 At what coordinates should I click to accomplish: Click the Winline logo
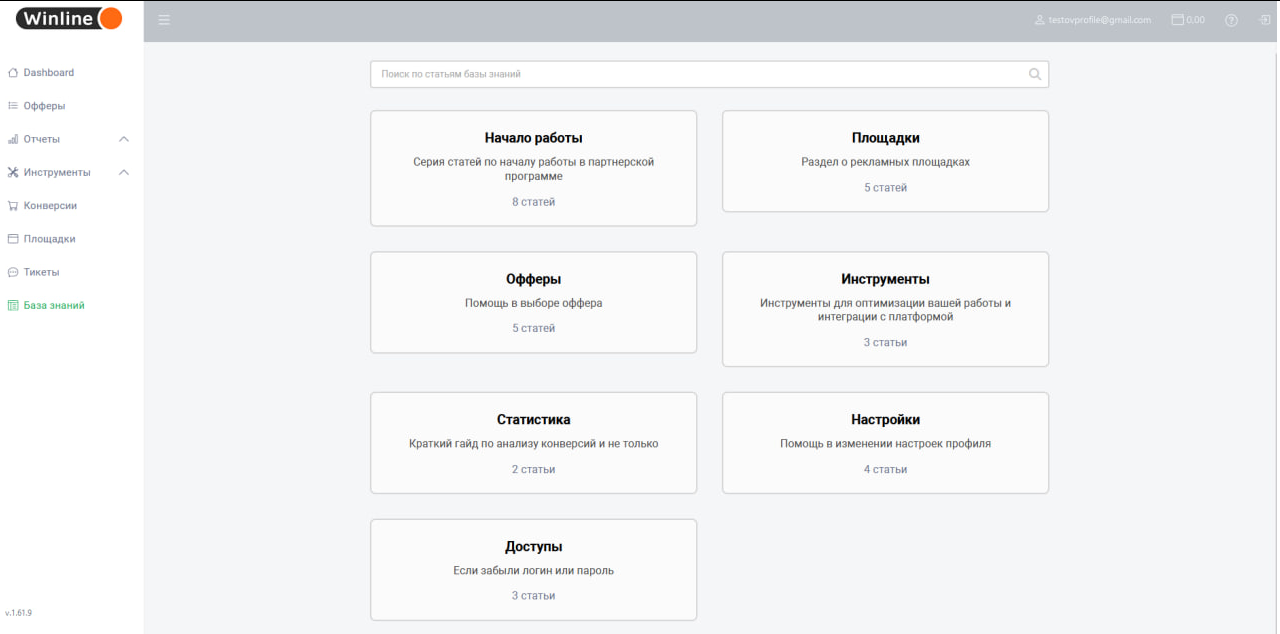[69, 18]
